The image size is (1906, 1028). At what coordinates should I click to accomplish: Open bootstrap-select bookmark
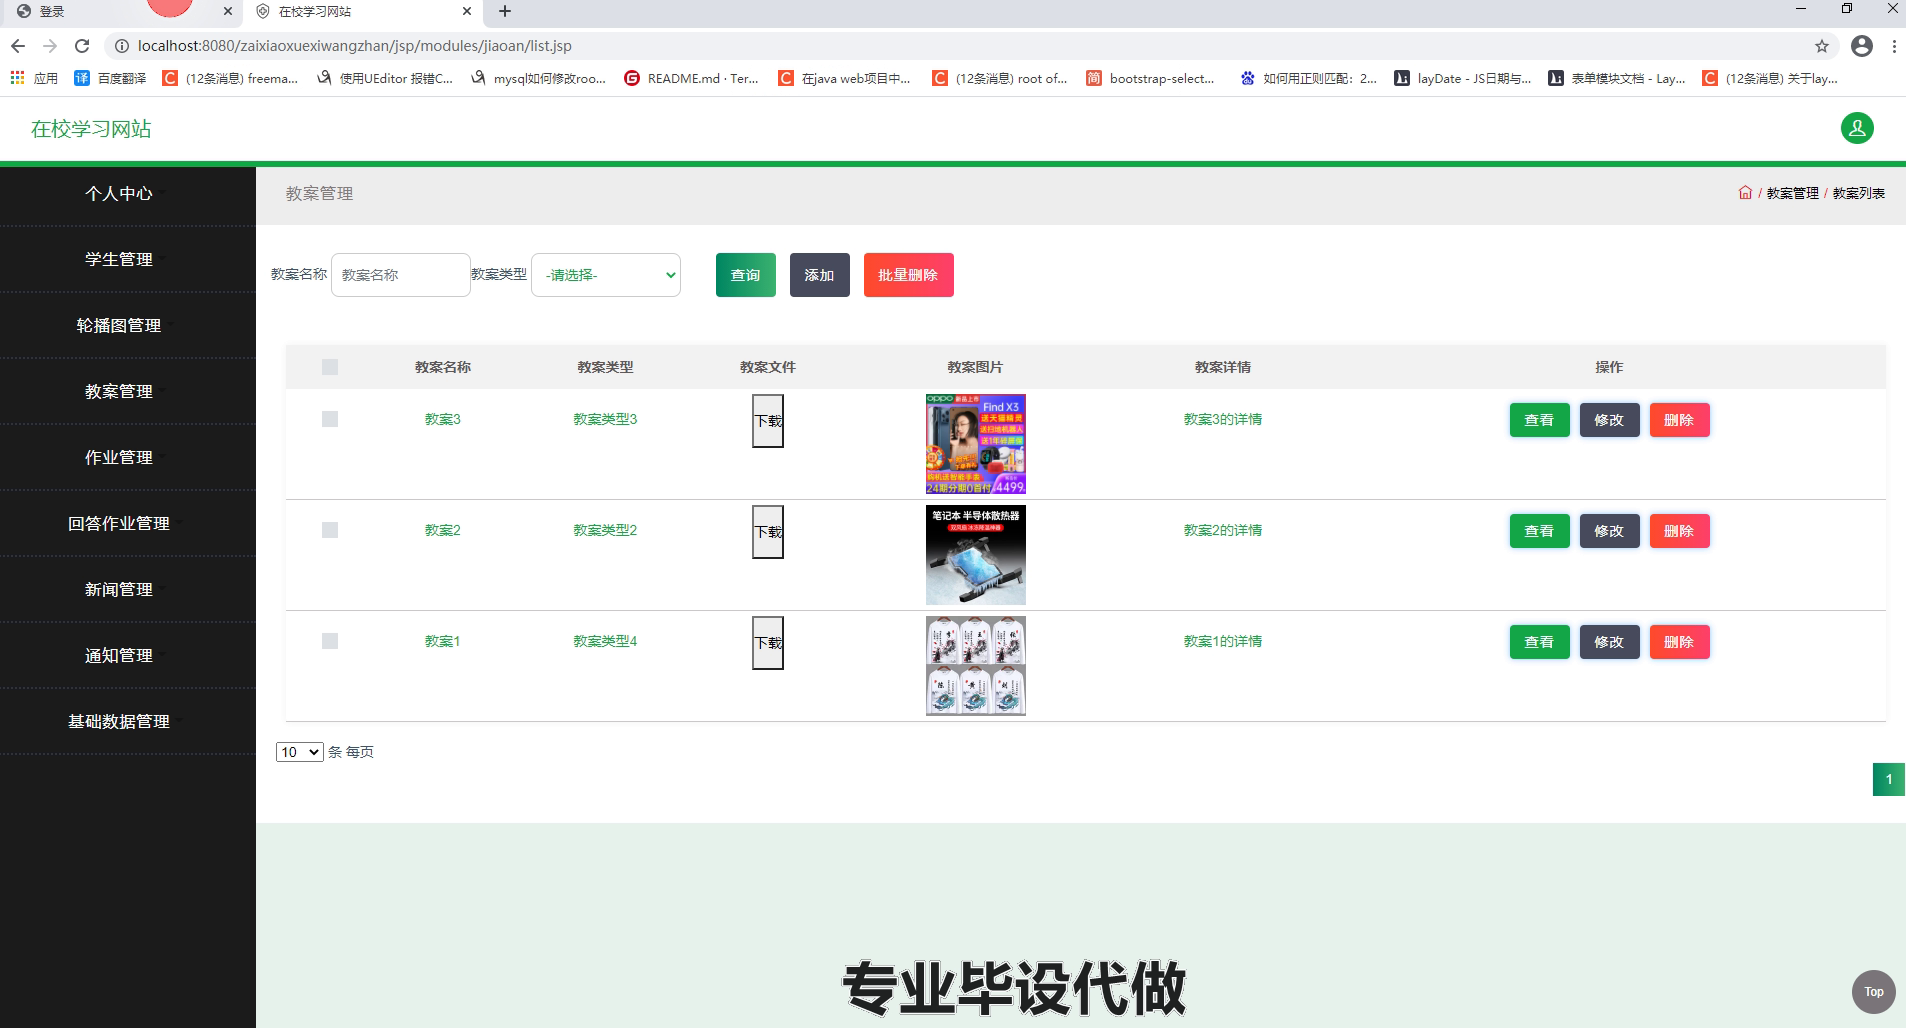point(1150,78)
